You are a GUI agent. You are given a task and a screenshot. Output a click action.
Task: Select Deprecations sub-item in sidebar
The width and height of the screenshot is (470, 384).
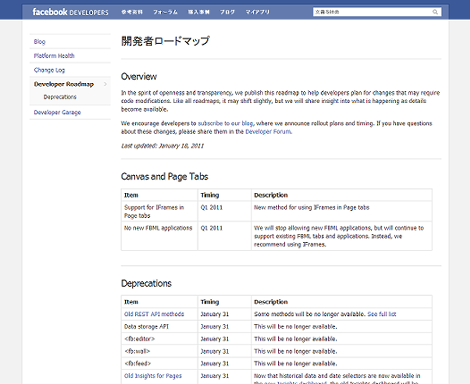tap(60, 97)
